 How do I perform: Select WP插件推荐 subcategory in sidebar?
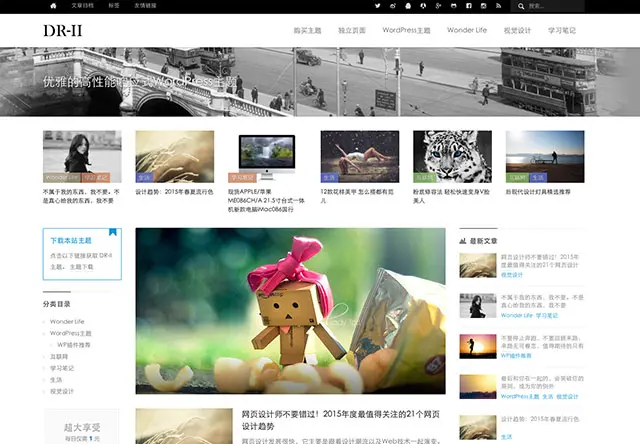point(74,345)
